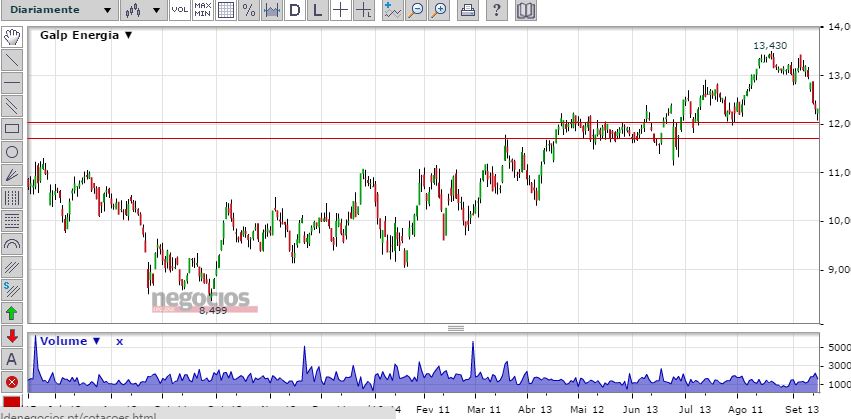Open the red drawing color swatch
The width and height of the screenshot is (851, 419).
pyautogui.click(x=12, y=402)
